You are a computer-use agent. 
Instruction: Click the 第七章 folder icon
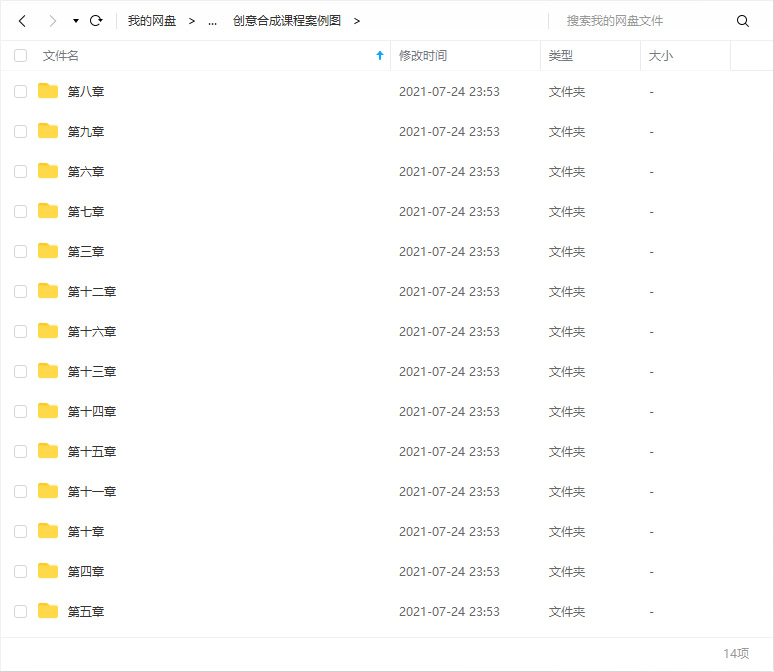48,211
